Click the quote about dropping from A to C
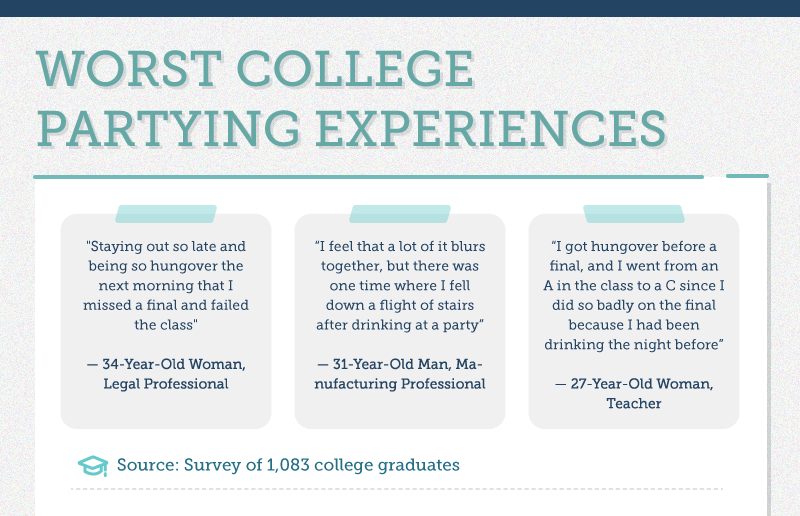This screenshot has width=800, height=516. click(634, 295)
